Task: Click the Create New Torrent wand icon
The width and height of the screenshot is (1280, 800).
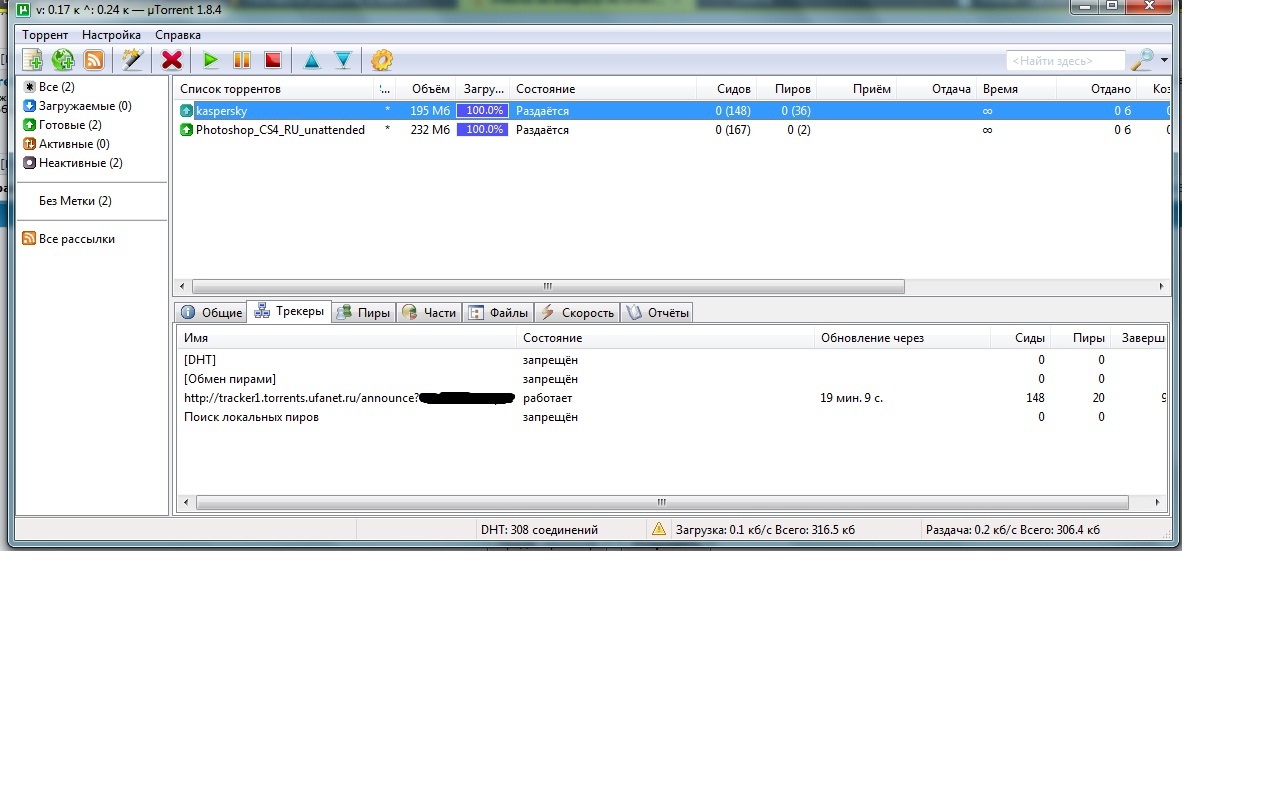Action: point(132,60)
